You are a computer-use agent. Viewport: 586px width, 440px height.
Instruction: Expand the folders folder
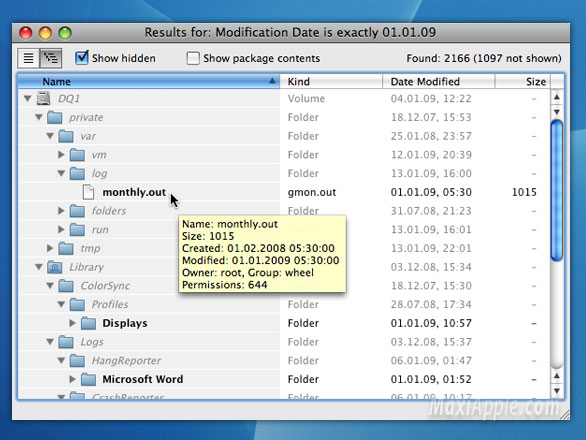click(x=61, y=210)
